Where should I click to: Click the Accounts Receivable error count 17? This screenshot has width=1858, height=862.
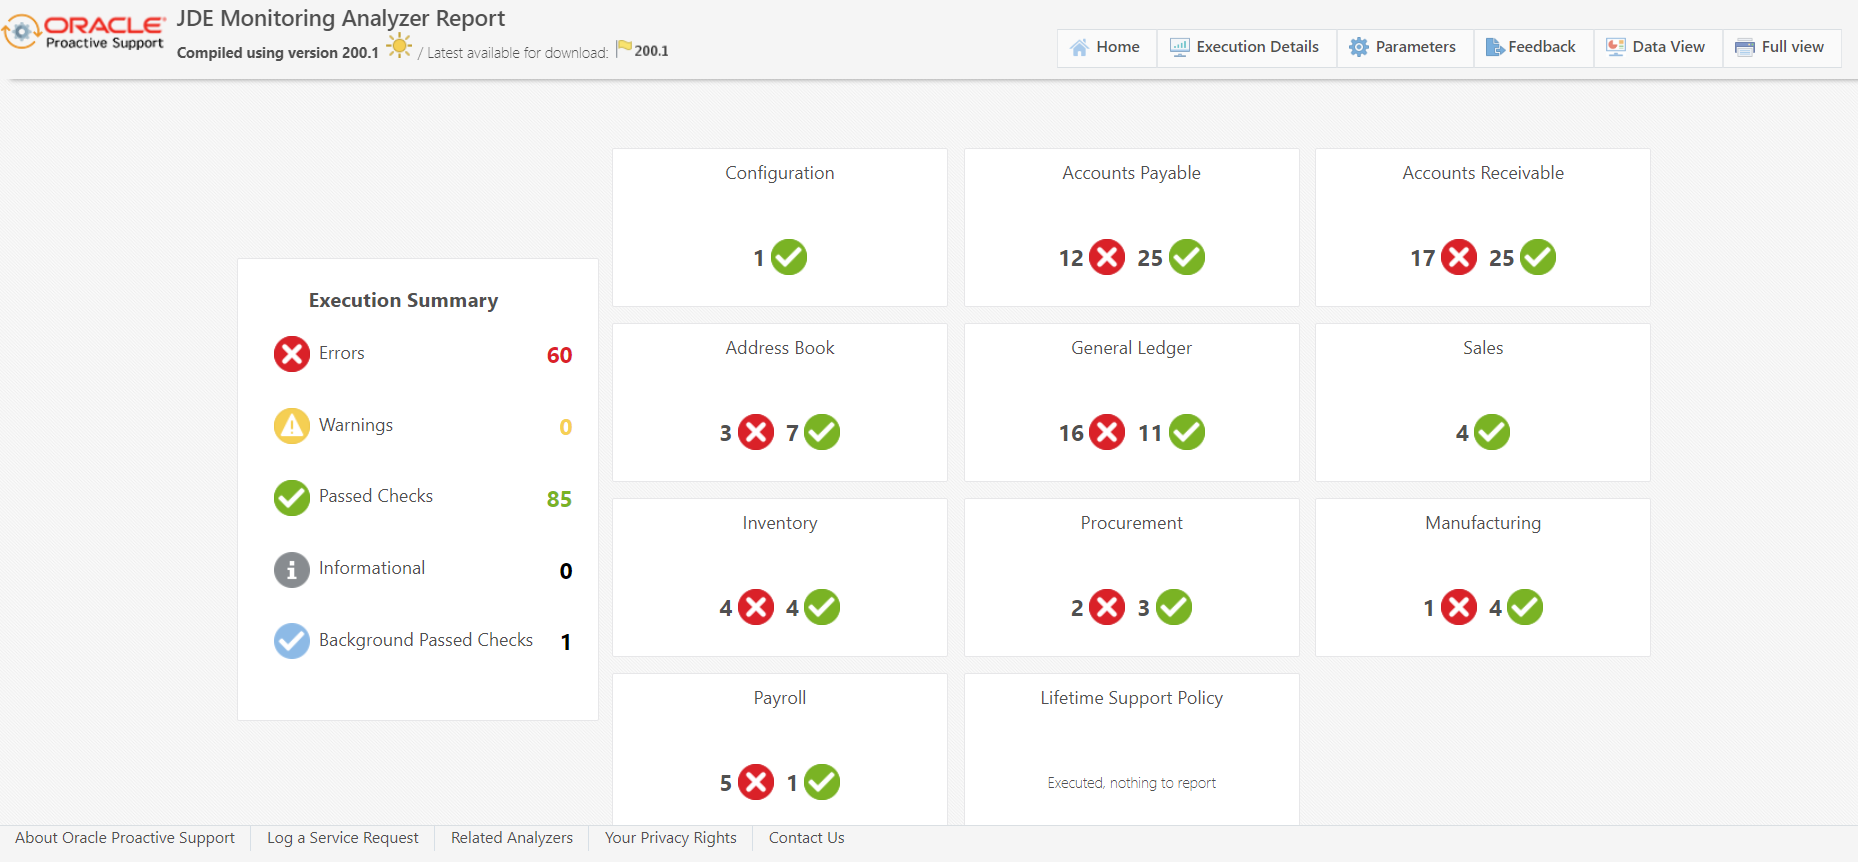click(1423, 258)
